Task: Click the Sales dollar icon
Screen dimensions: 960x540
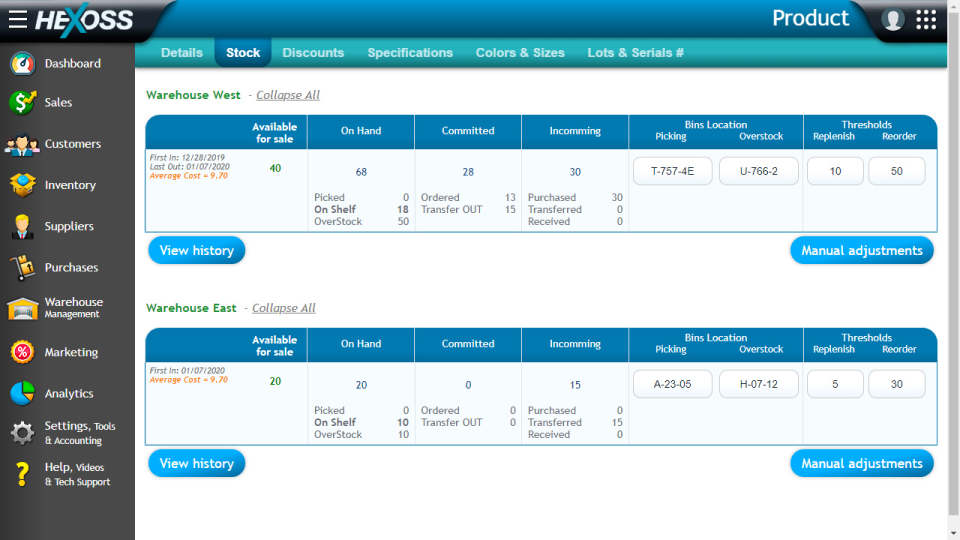Action: coord(23,103)
